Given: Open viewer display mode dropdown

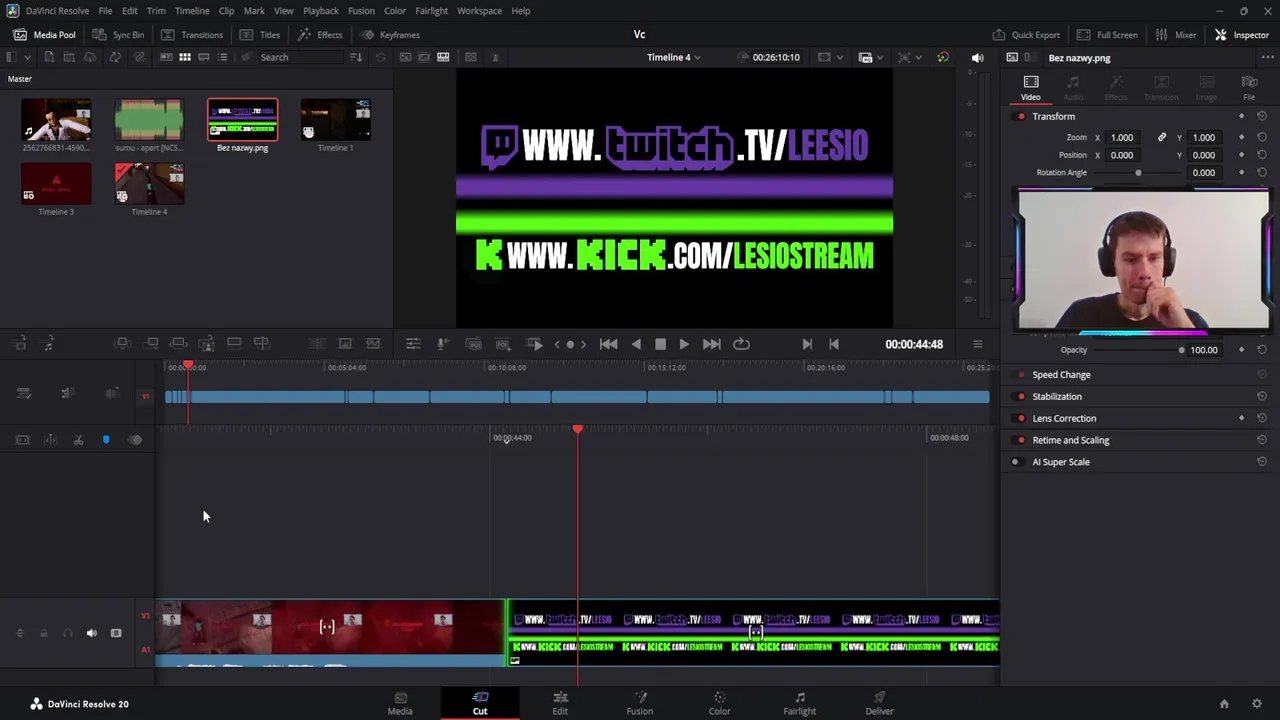Looking at the screenshot, I should (x=830, y=57).
